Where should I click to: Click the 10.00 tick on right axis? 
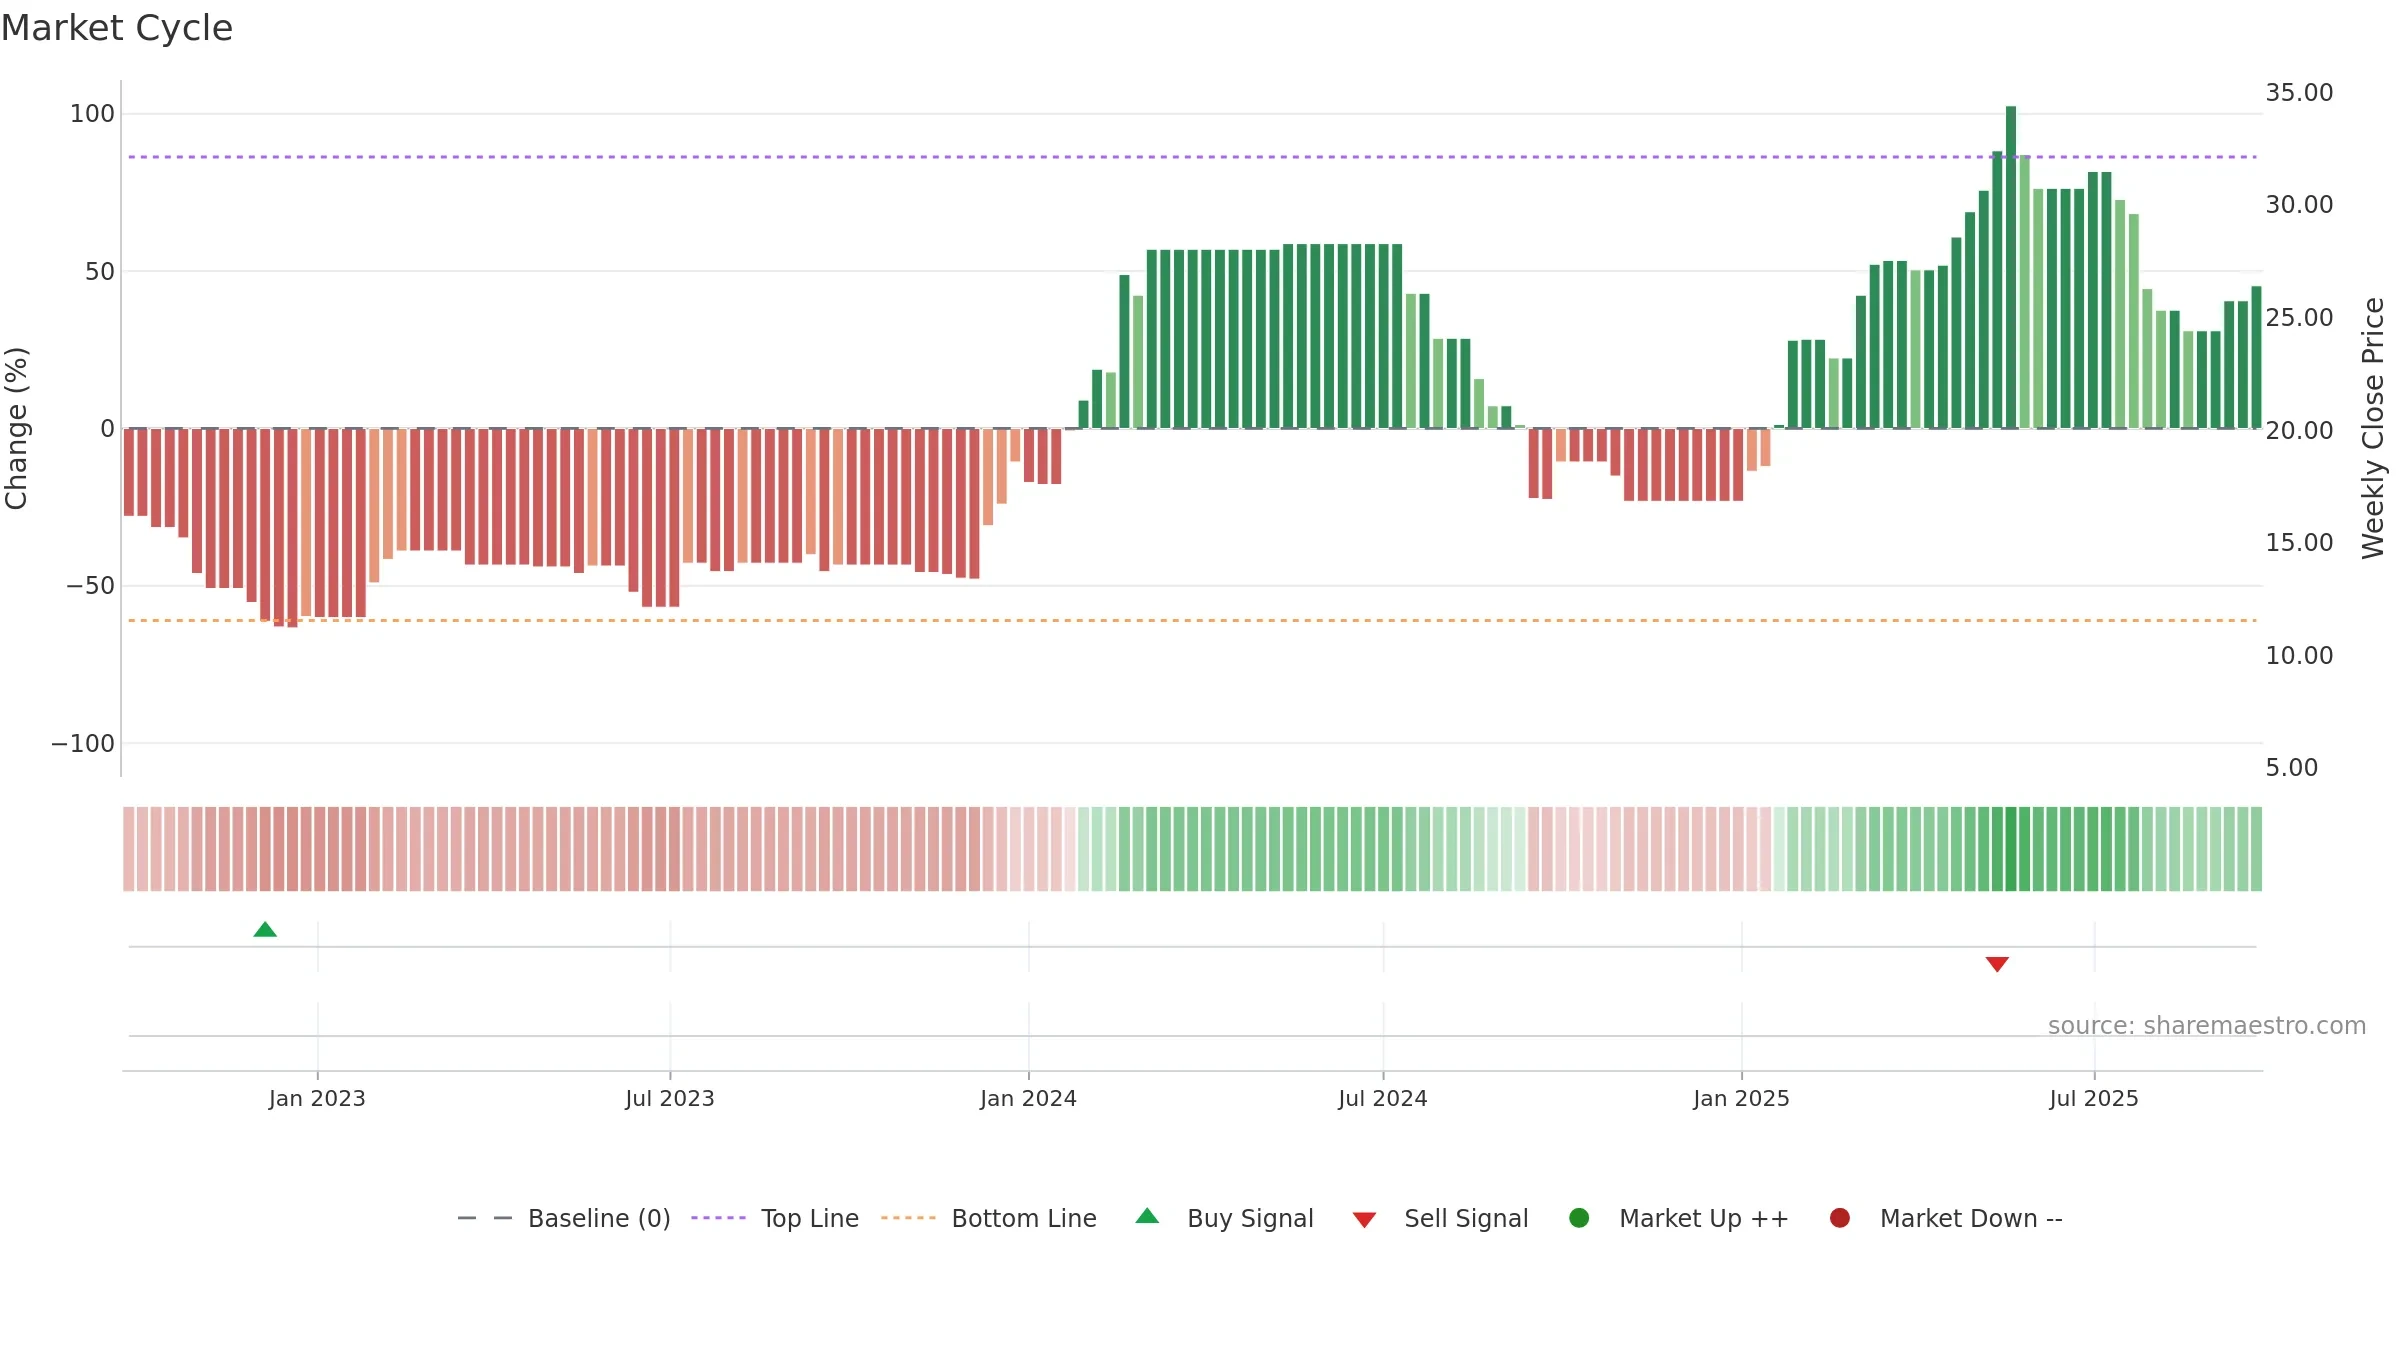(2299, 656)
